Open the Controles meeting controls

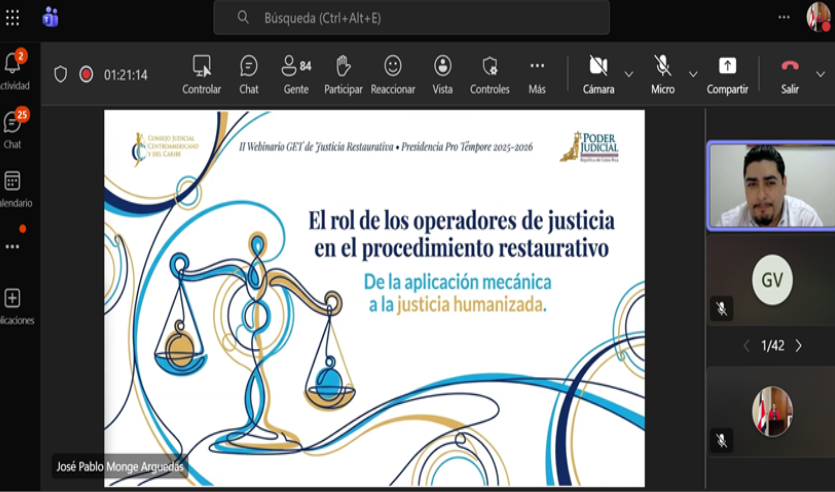pyautogui.click(x=490, y=73)
